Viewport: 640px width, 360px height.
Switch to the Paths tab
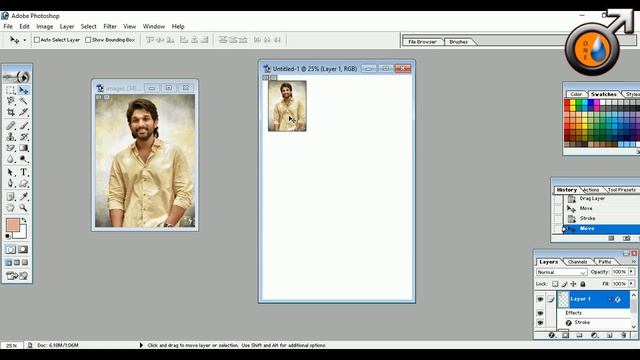pyautogui.click(x=604, y=262)
